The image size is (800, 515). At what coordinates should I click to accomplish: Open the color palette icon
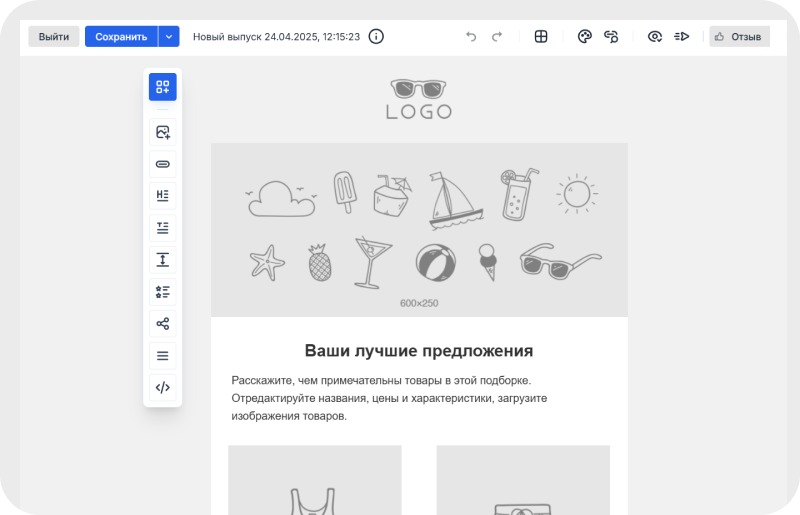tap(585, 37)
